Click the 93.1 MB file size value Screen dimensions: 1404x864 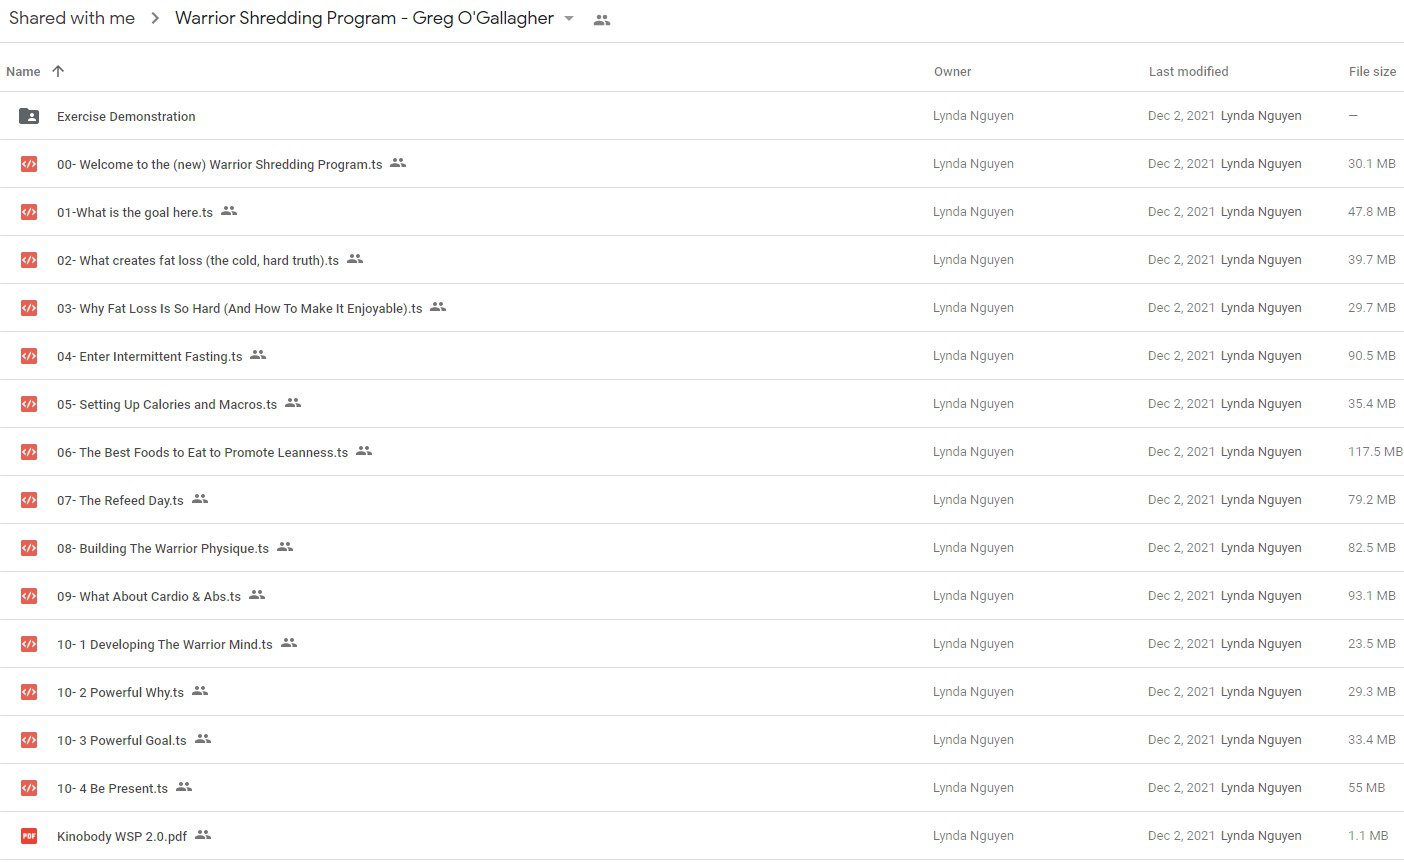point(1372,596)
